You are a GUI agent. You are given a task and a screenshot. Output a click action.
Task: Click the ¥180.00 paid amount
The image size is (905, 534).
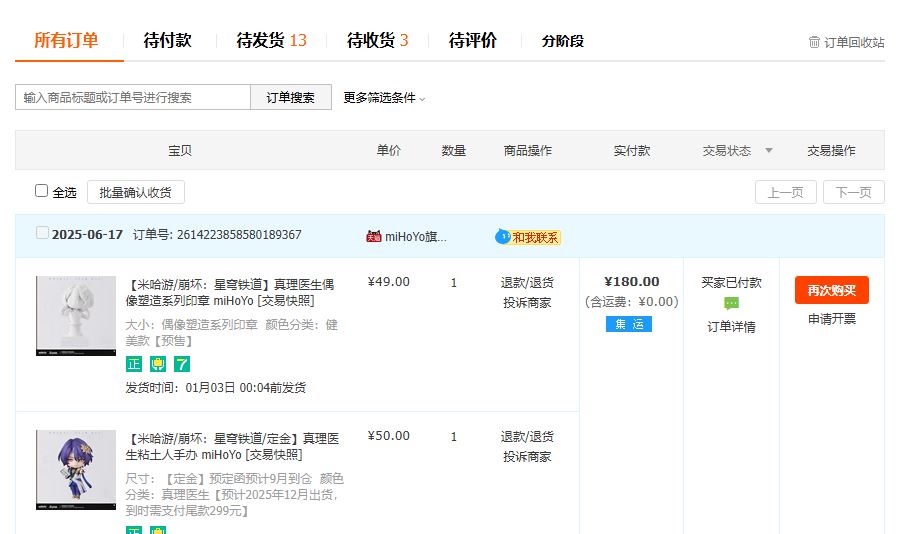click(x=631, y=282)
